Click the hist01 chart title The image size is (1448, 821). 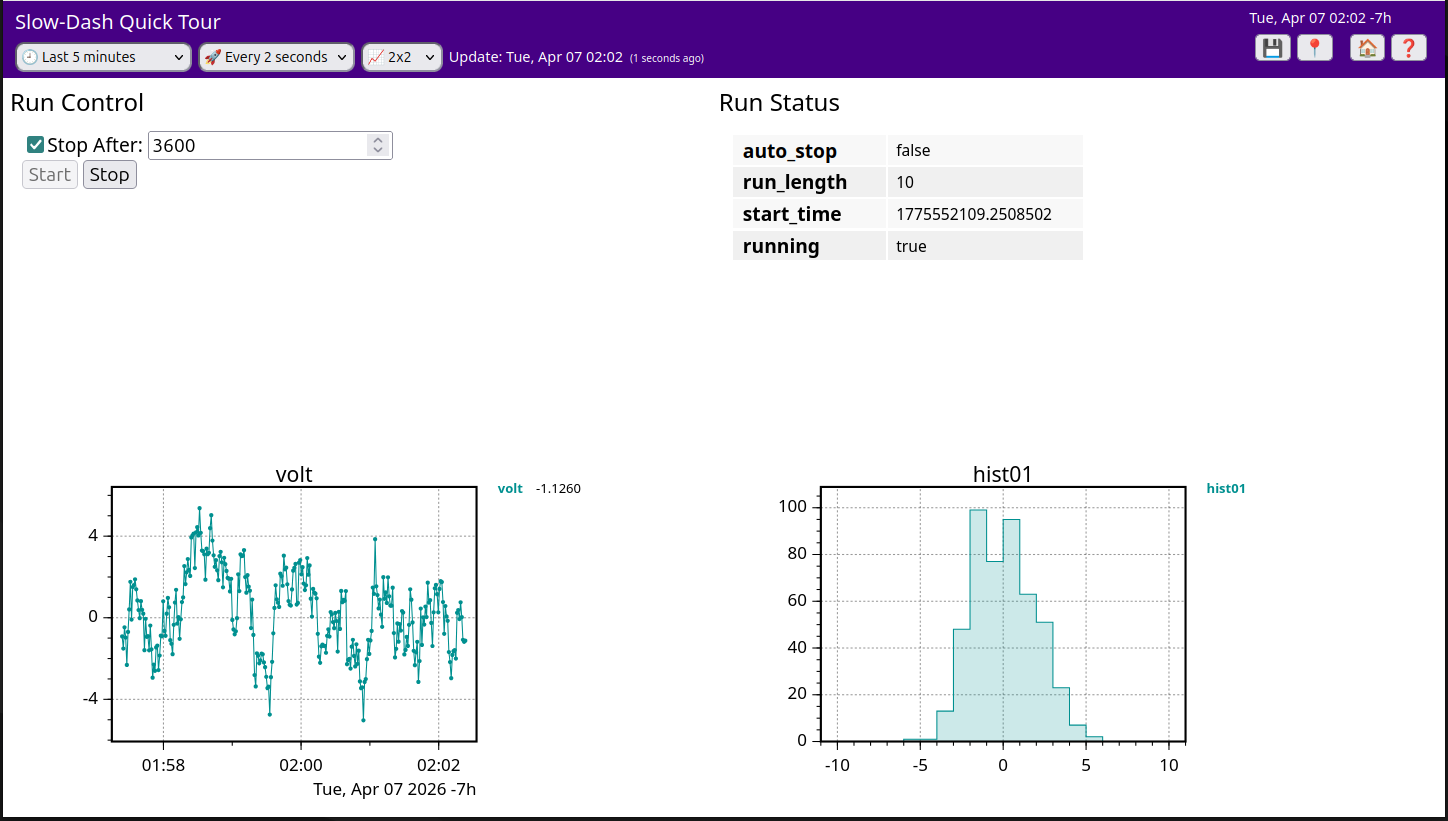pos(1002,474)
